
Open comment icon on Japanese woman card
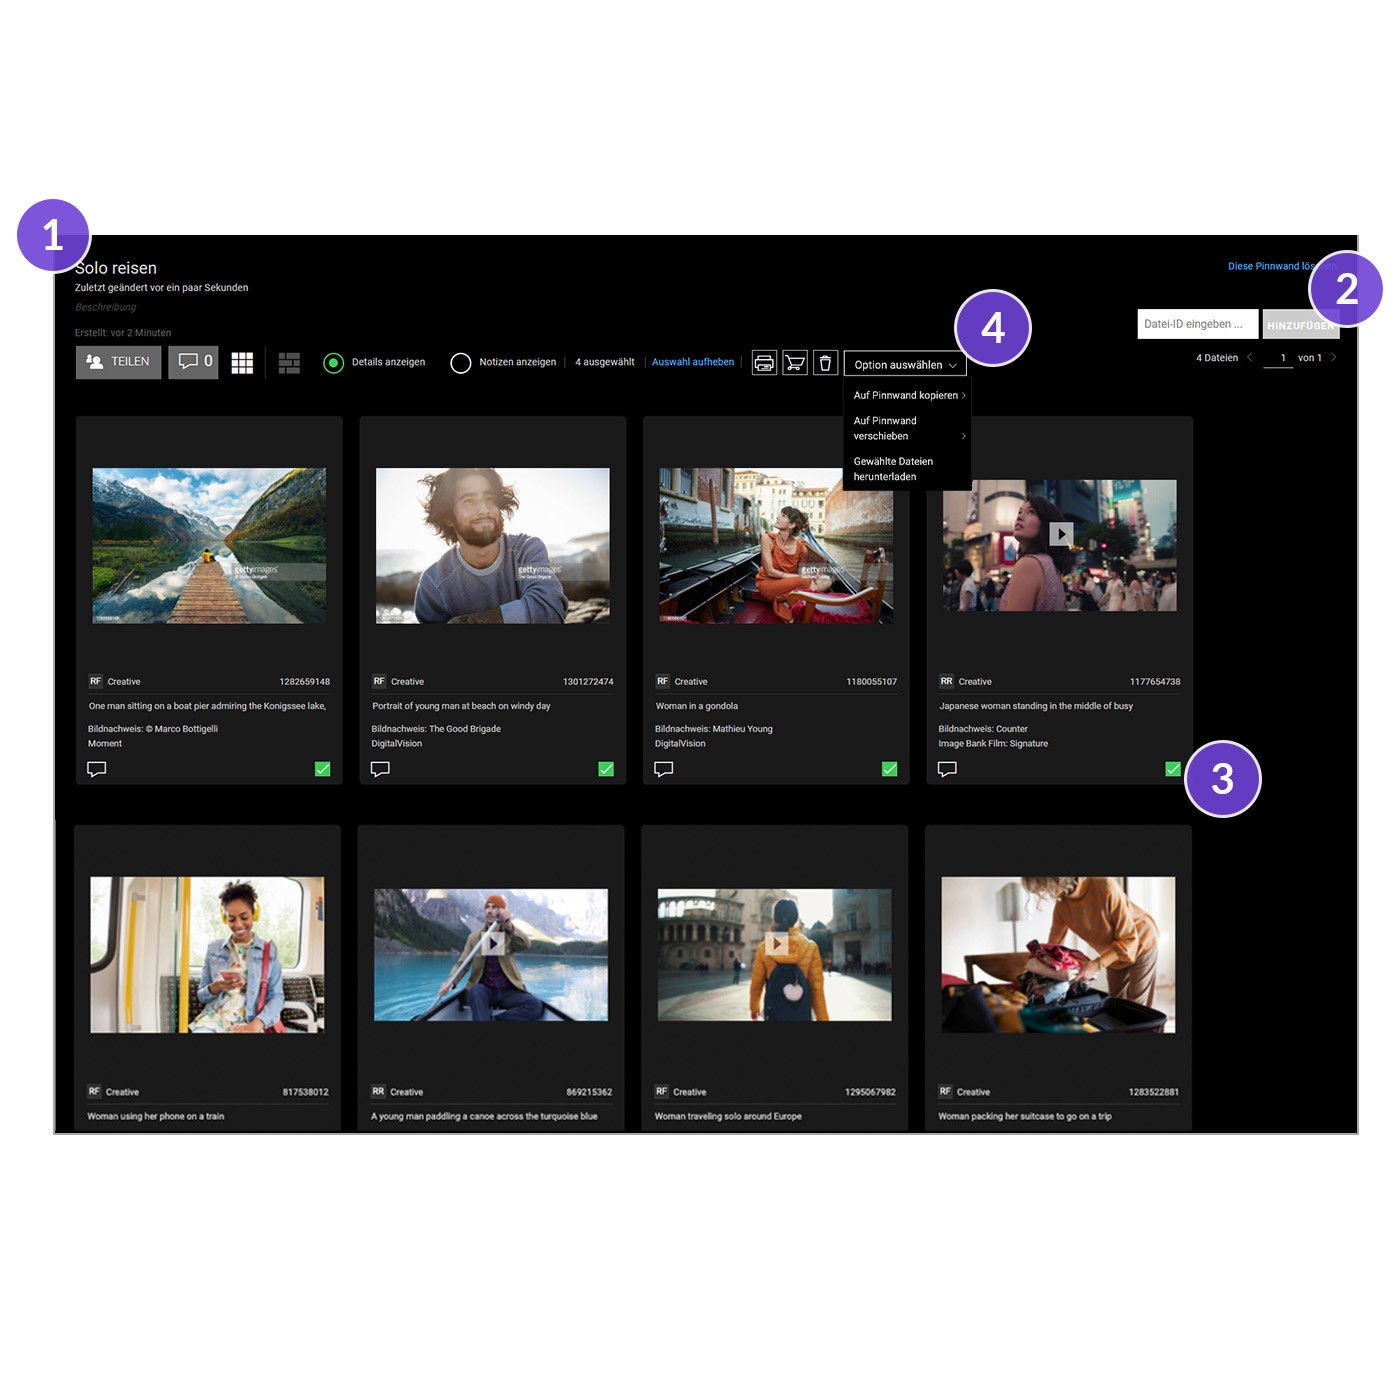pyautogui.click(x=947, y=769)
